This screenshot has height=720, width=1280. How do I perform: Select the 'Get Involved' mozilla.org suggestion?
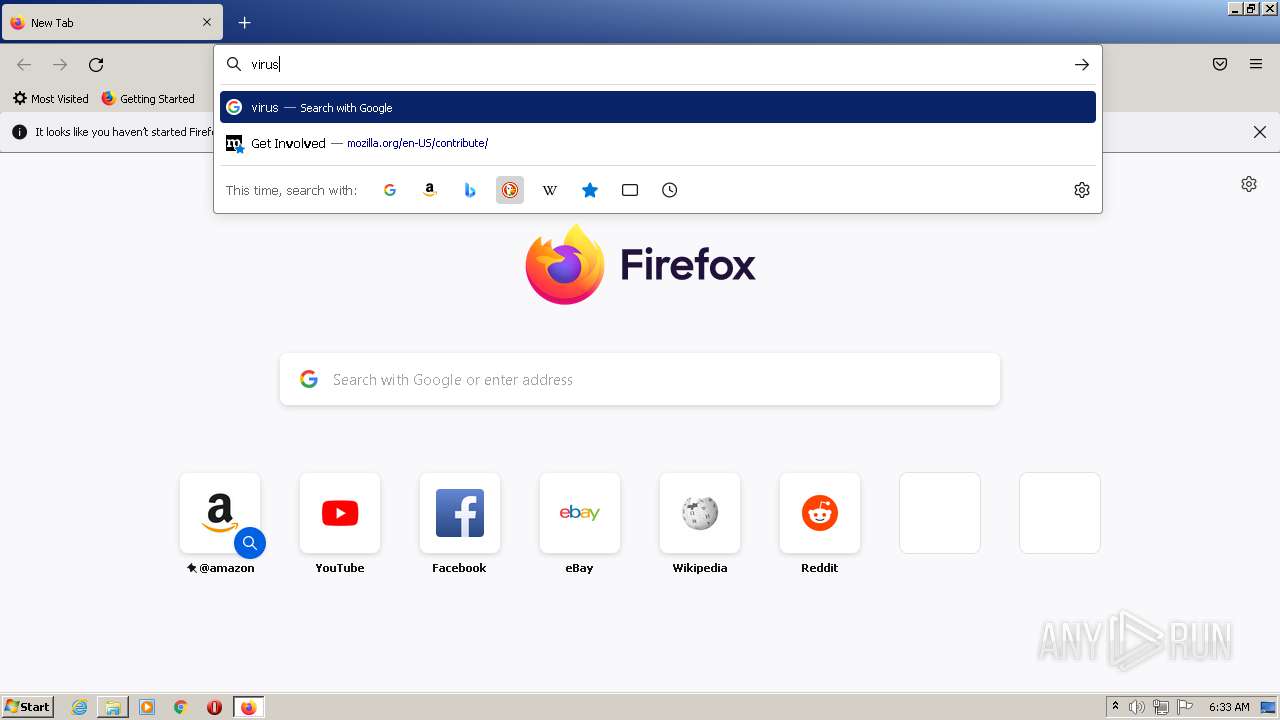pos(658,143)
